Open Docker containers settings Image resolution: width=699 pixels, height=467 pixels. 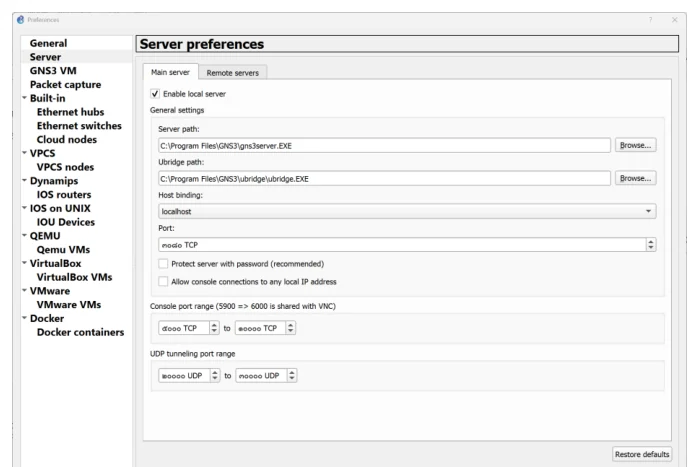coord(80,332)
